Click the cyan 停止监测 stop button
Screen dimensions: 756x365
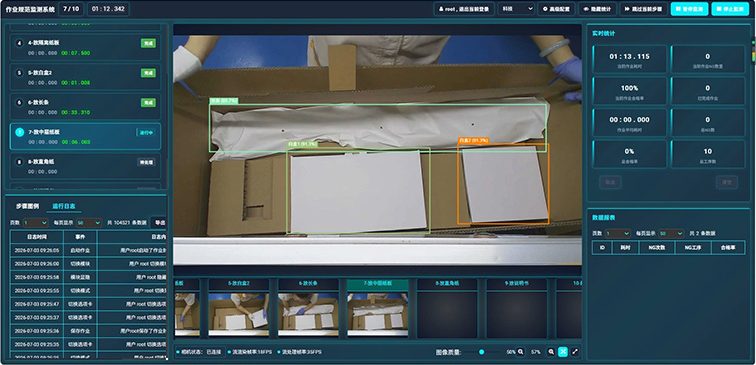[x=730, y=9]
